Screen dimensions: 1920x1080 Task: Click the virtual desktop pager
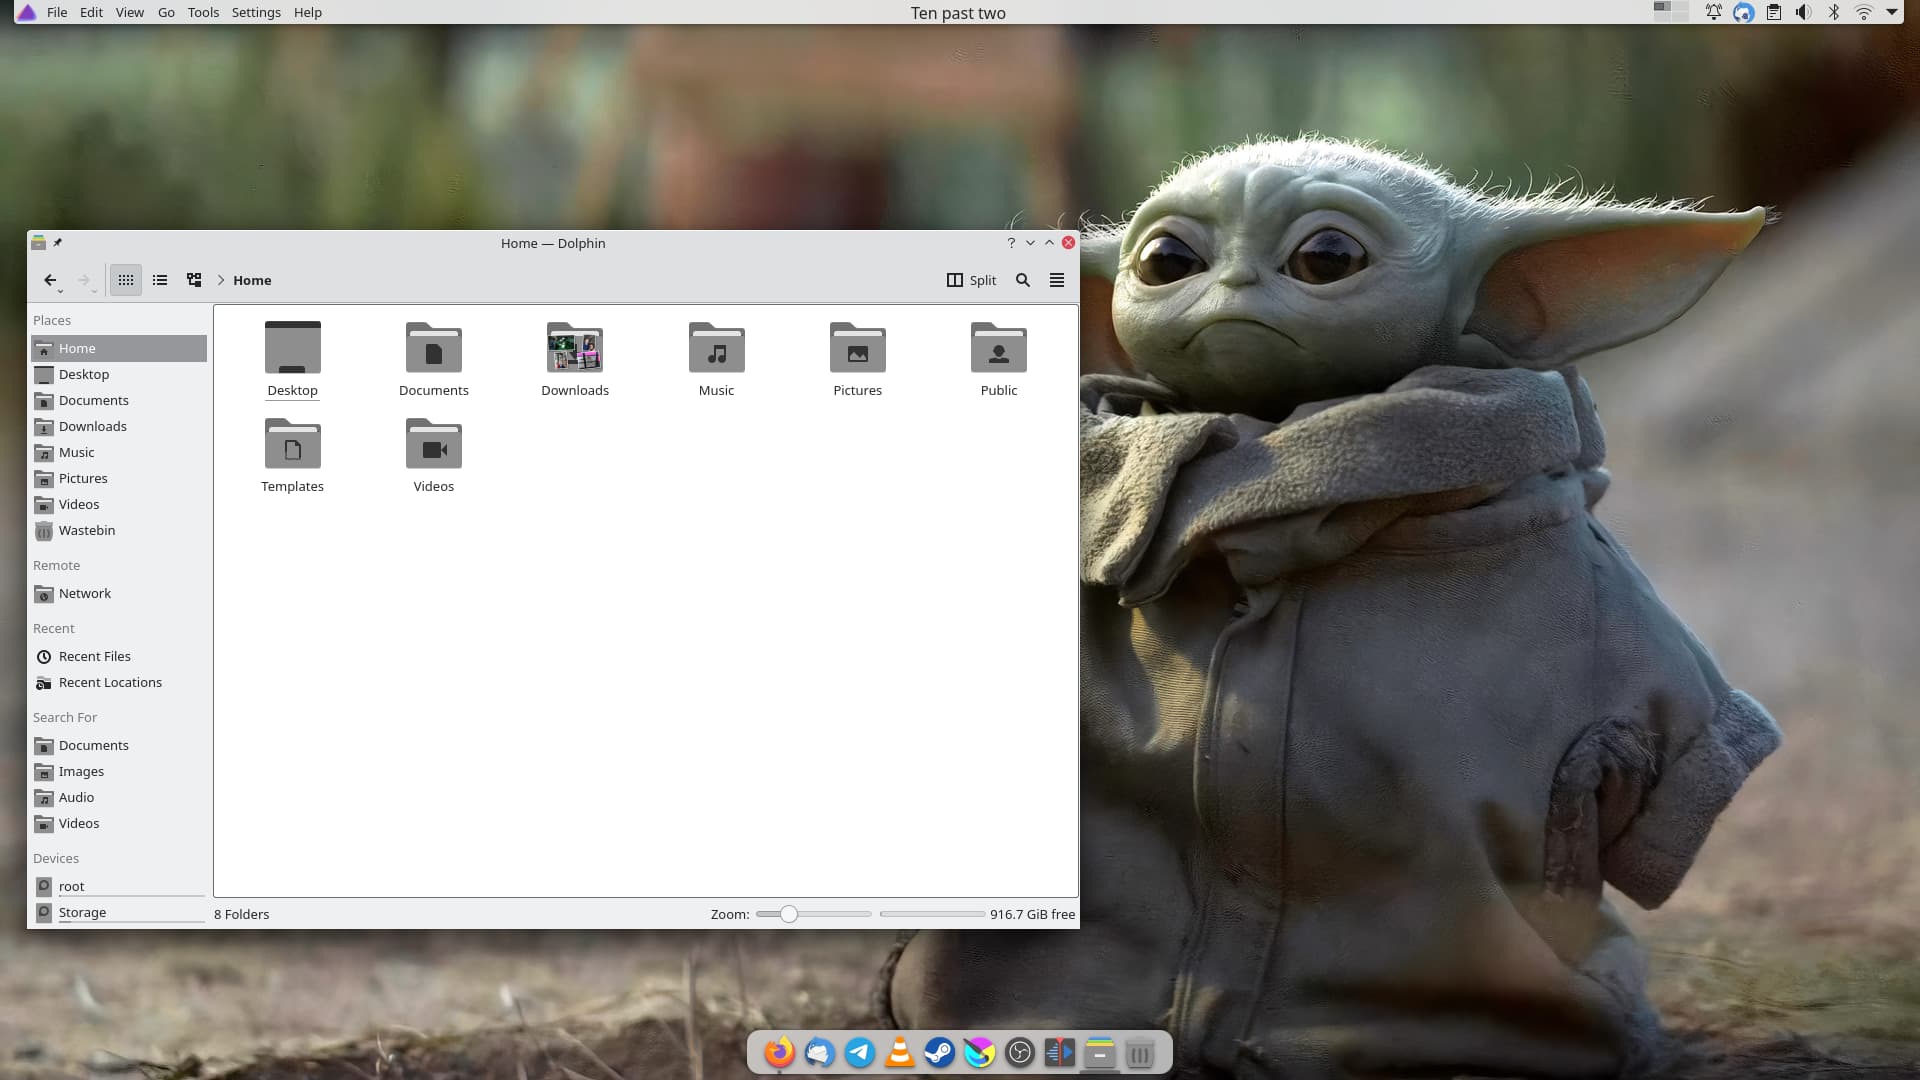1670,11
